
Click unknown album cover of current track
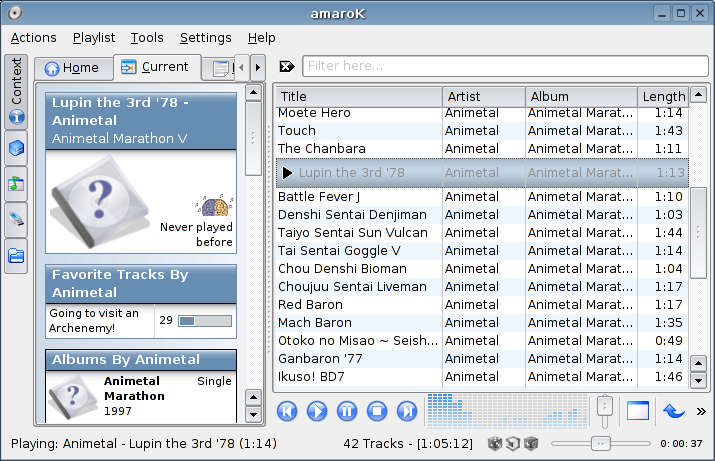[x=99, y=202]
